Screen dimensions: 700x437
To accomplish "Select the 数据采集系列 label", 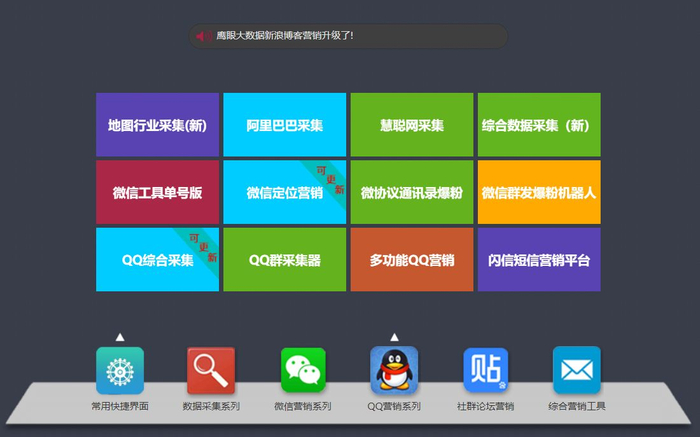I will pyautogui.click(x=211, y=406).
